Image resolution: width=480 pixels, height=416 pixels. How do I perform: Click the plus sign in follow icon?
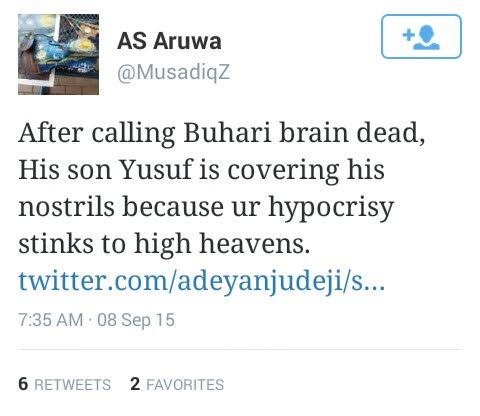coord(408,35)
